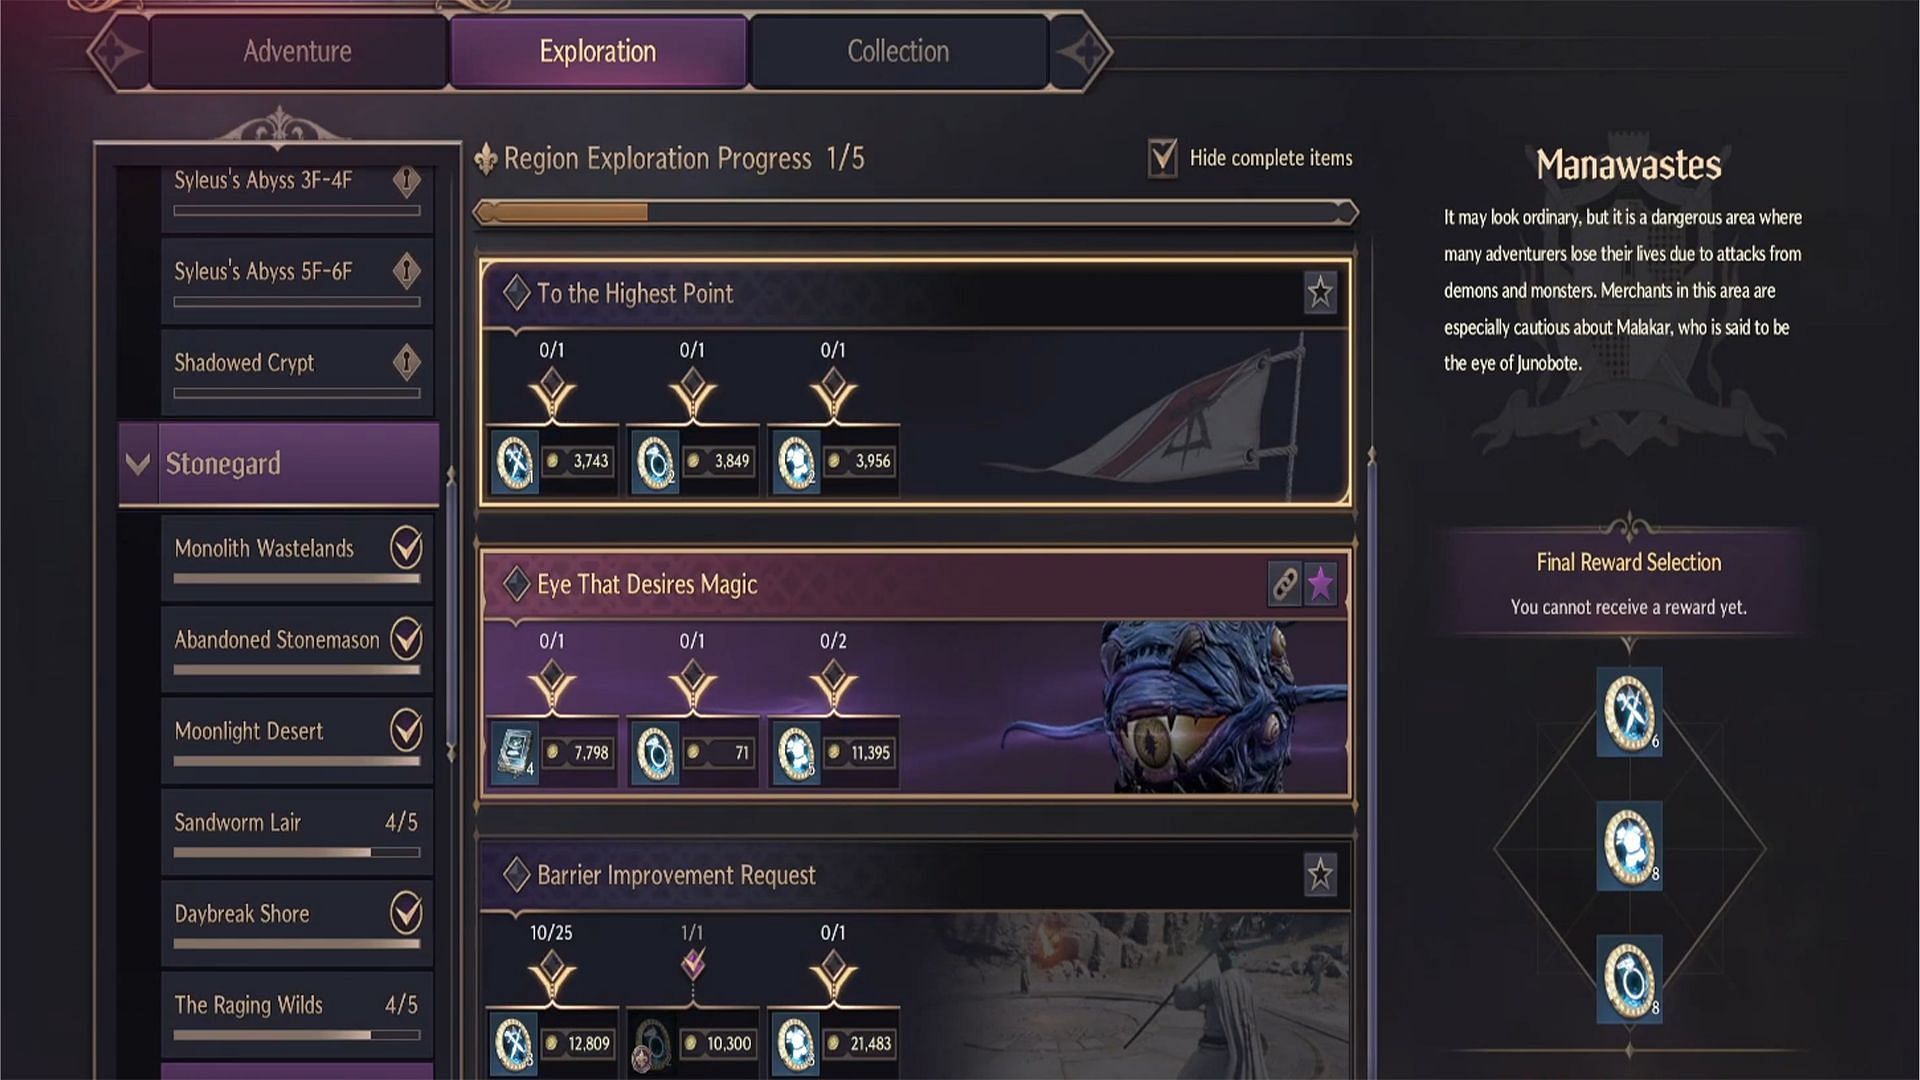Check the Monolith Wastelands completion toggle

pos(406,547)
